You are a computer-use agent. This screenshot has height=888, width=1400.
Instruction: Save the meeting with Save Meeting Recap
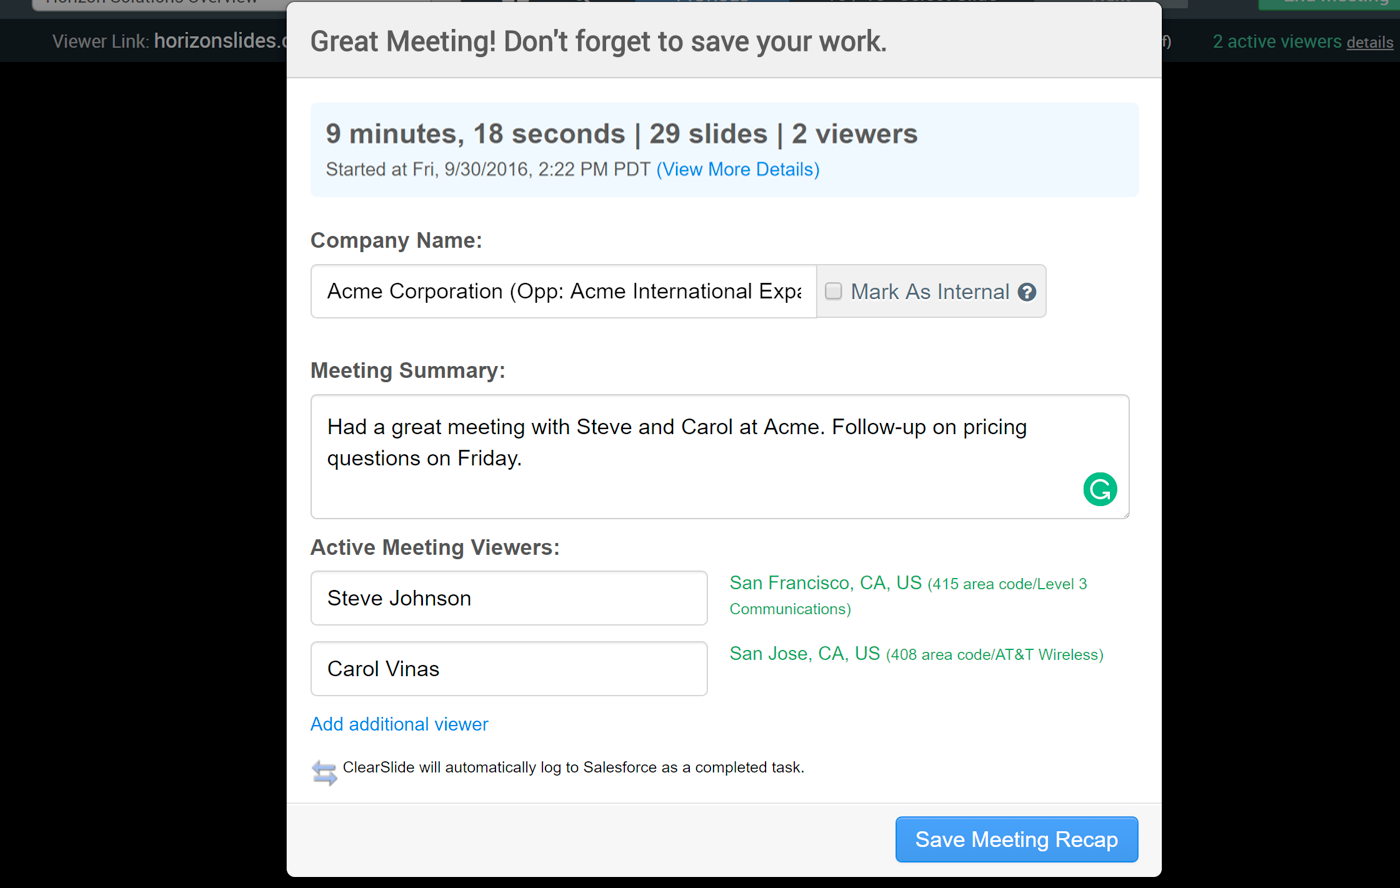[1016, 840]
